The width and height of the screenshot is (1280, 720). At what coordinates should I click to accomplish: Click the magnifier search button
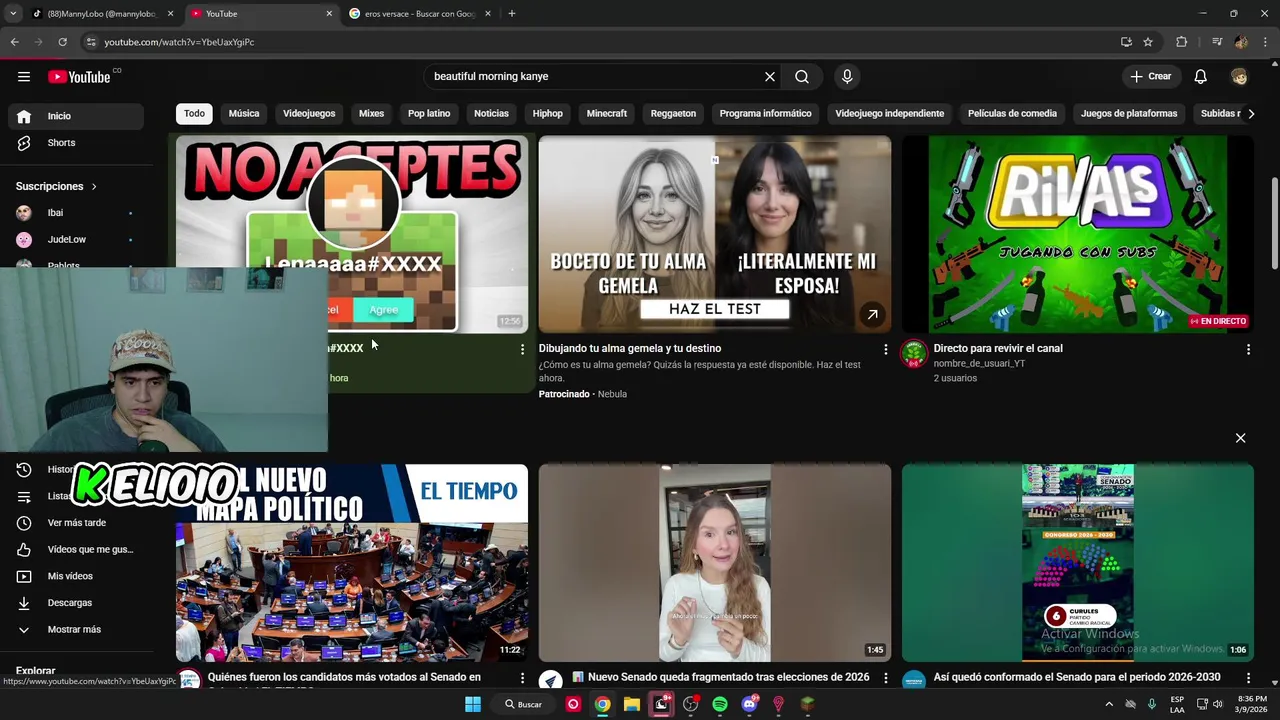coord(802,76)
